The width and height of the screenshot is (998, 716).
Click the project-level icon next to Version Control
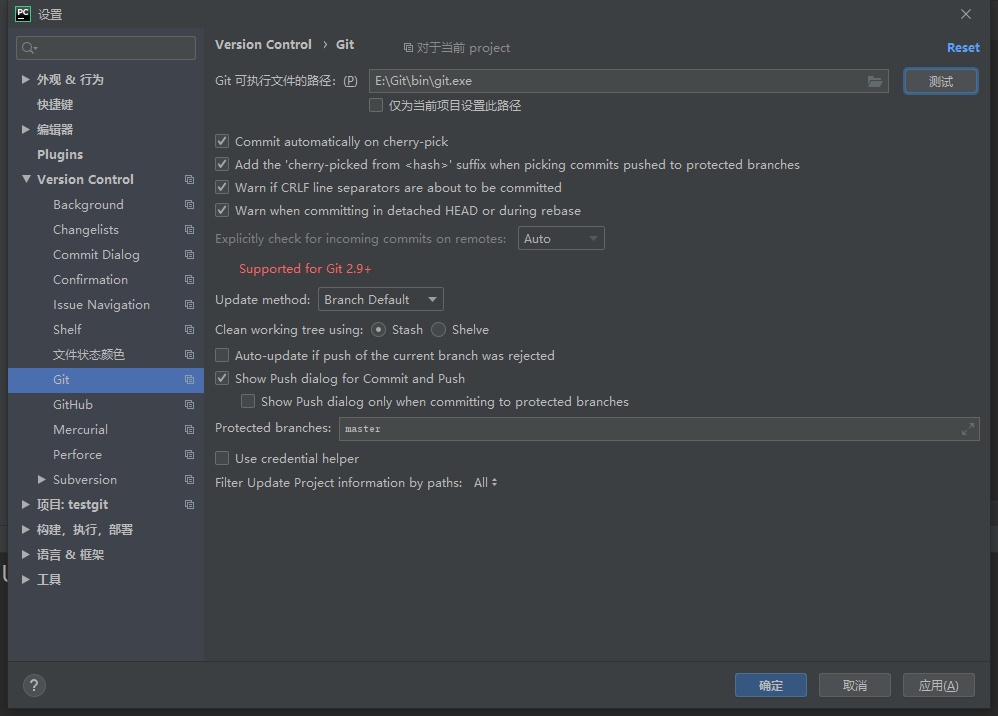point(190,179)
